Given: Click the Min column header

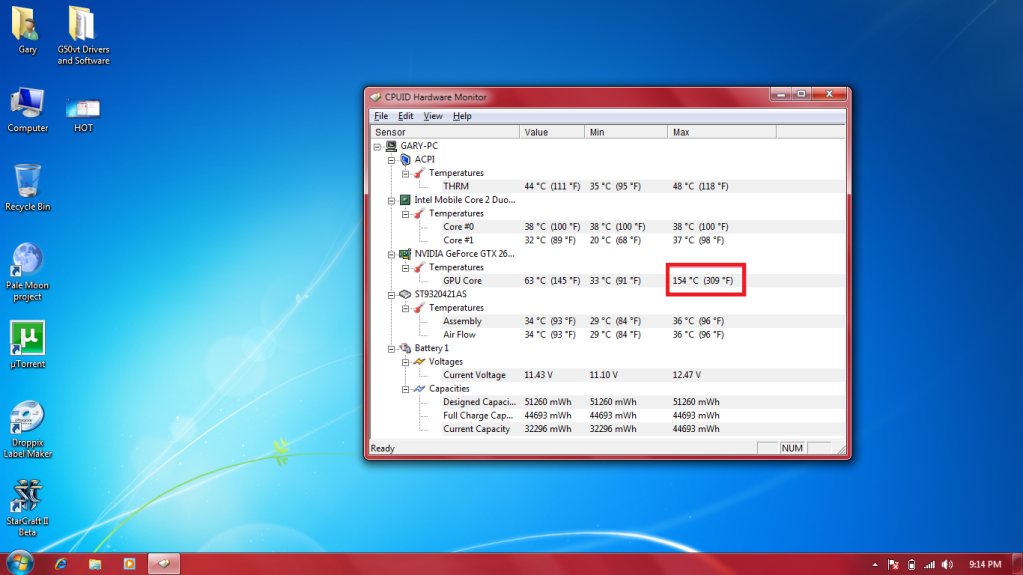Looking at the screenshot, I should click(x=626, y=132).
